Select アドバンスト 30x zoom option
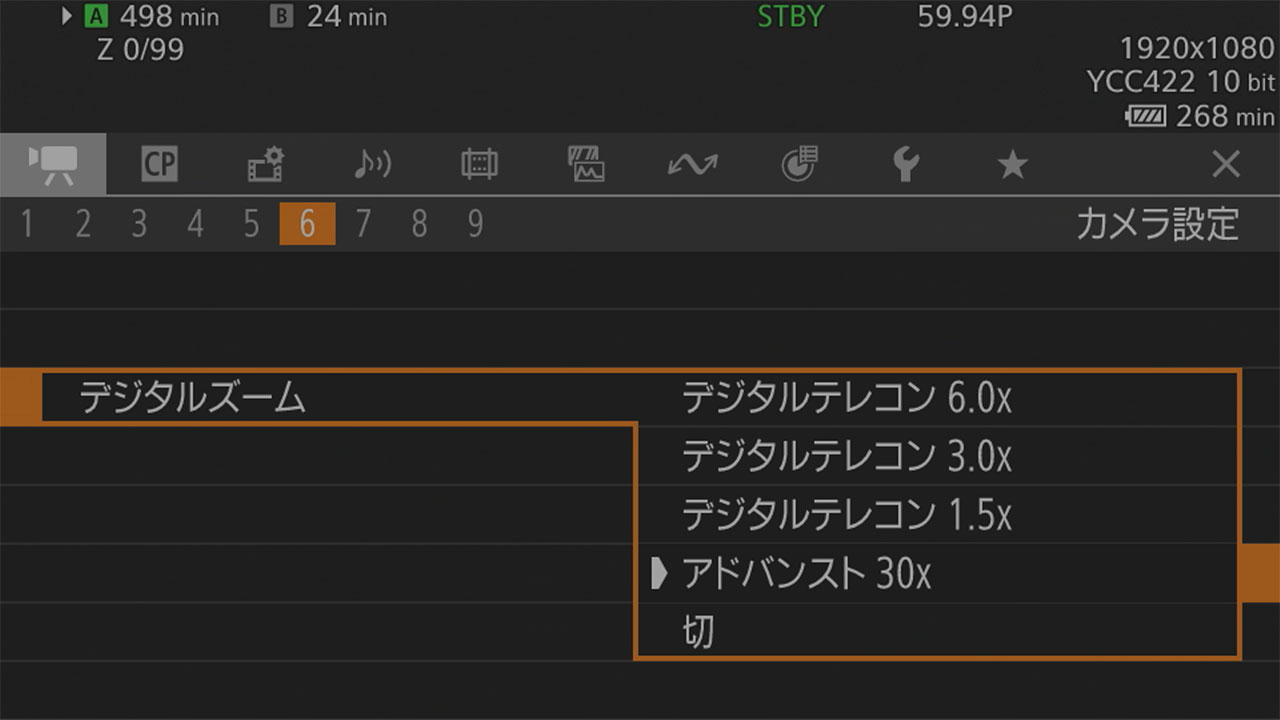 [x=806, y=574]
